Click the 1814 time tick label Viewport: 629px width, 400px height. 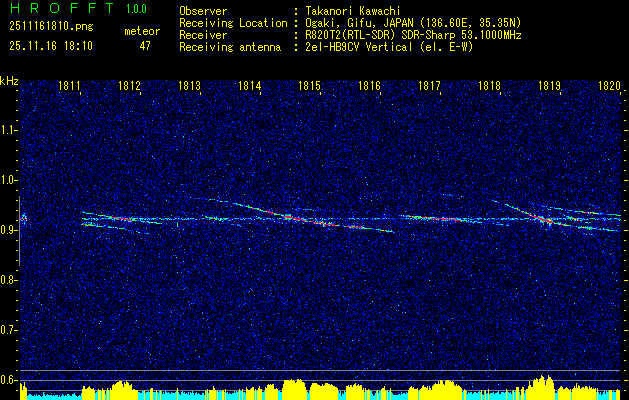[x=250, y=85]
